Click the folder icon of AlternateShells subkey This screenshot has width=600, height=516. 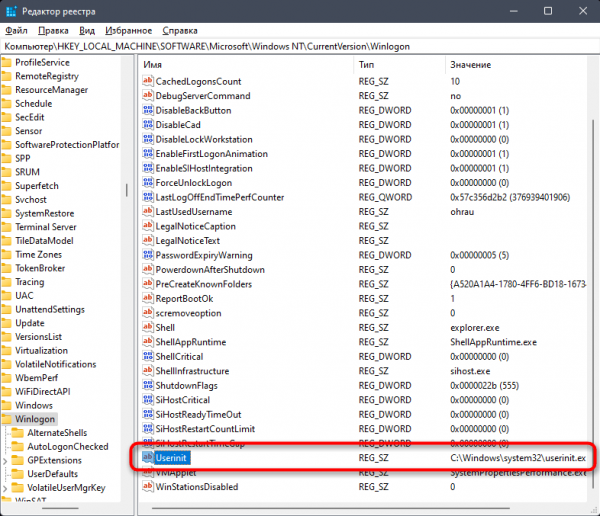click(18, 433)
